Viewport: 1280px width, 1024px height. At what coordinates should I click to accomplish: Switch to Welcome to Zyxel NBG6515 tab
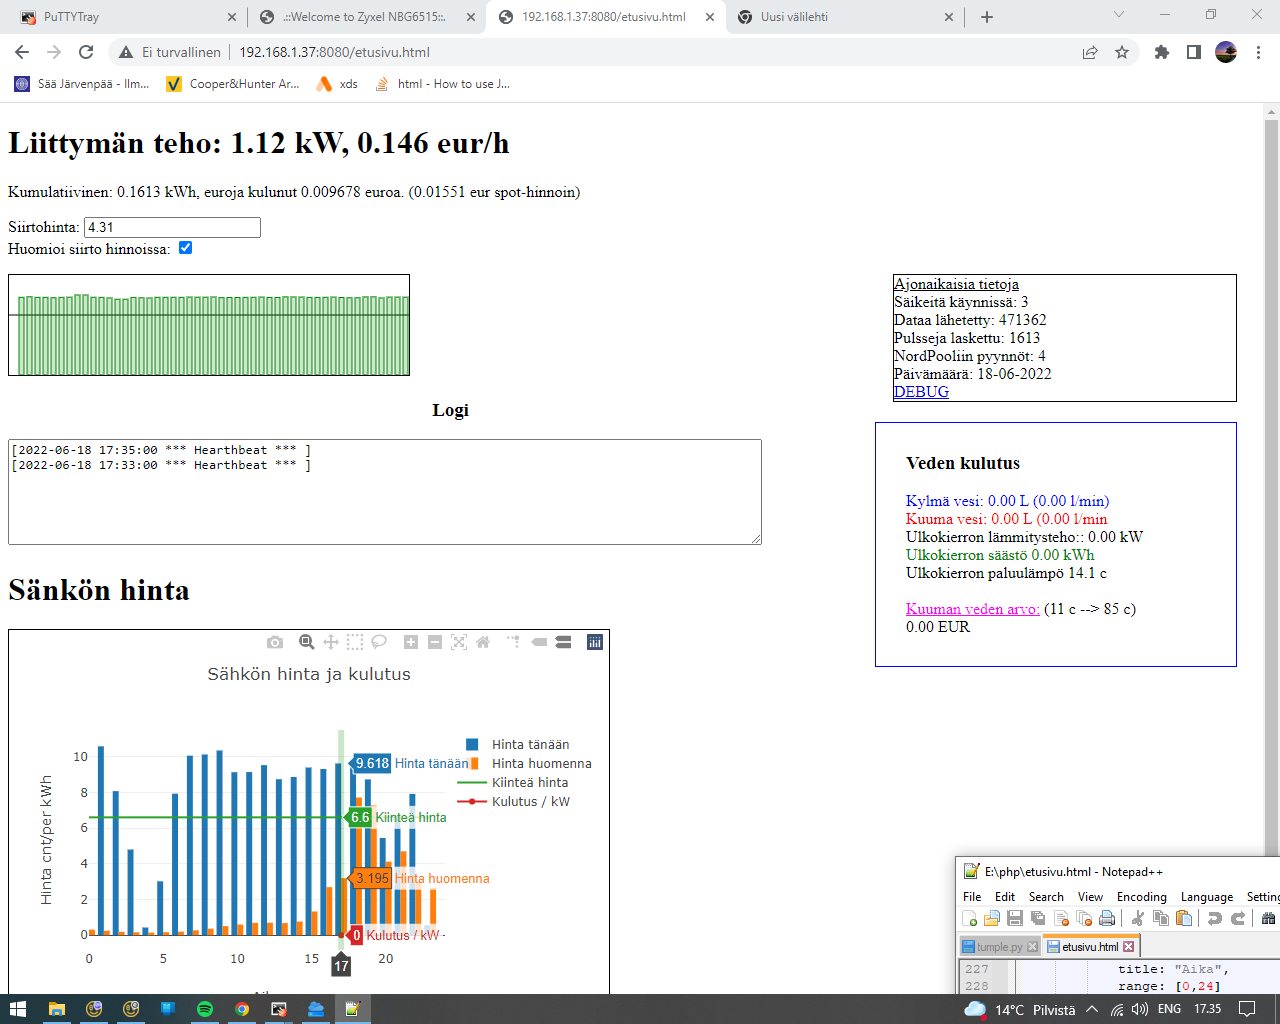tap(366, 17)
